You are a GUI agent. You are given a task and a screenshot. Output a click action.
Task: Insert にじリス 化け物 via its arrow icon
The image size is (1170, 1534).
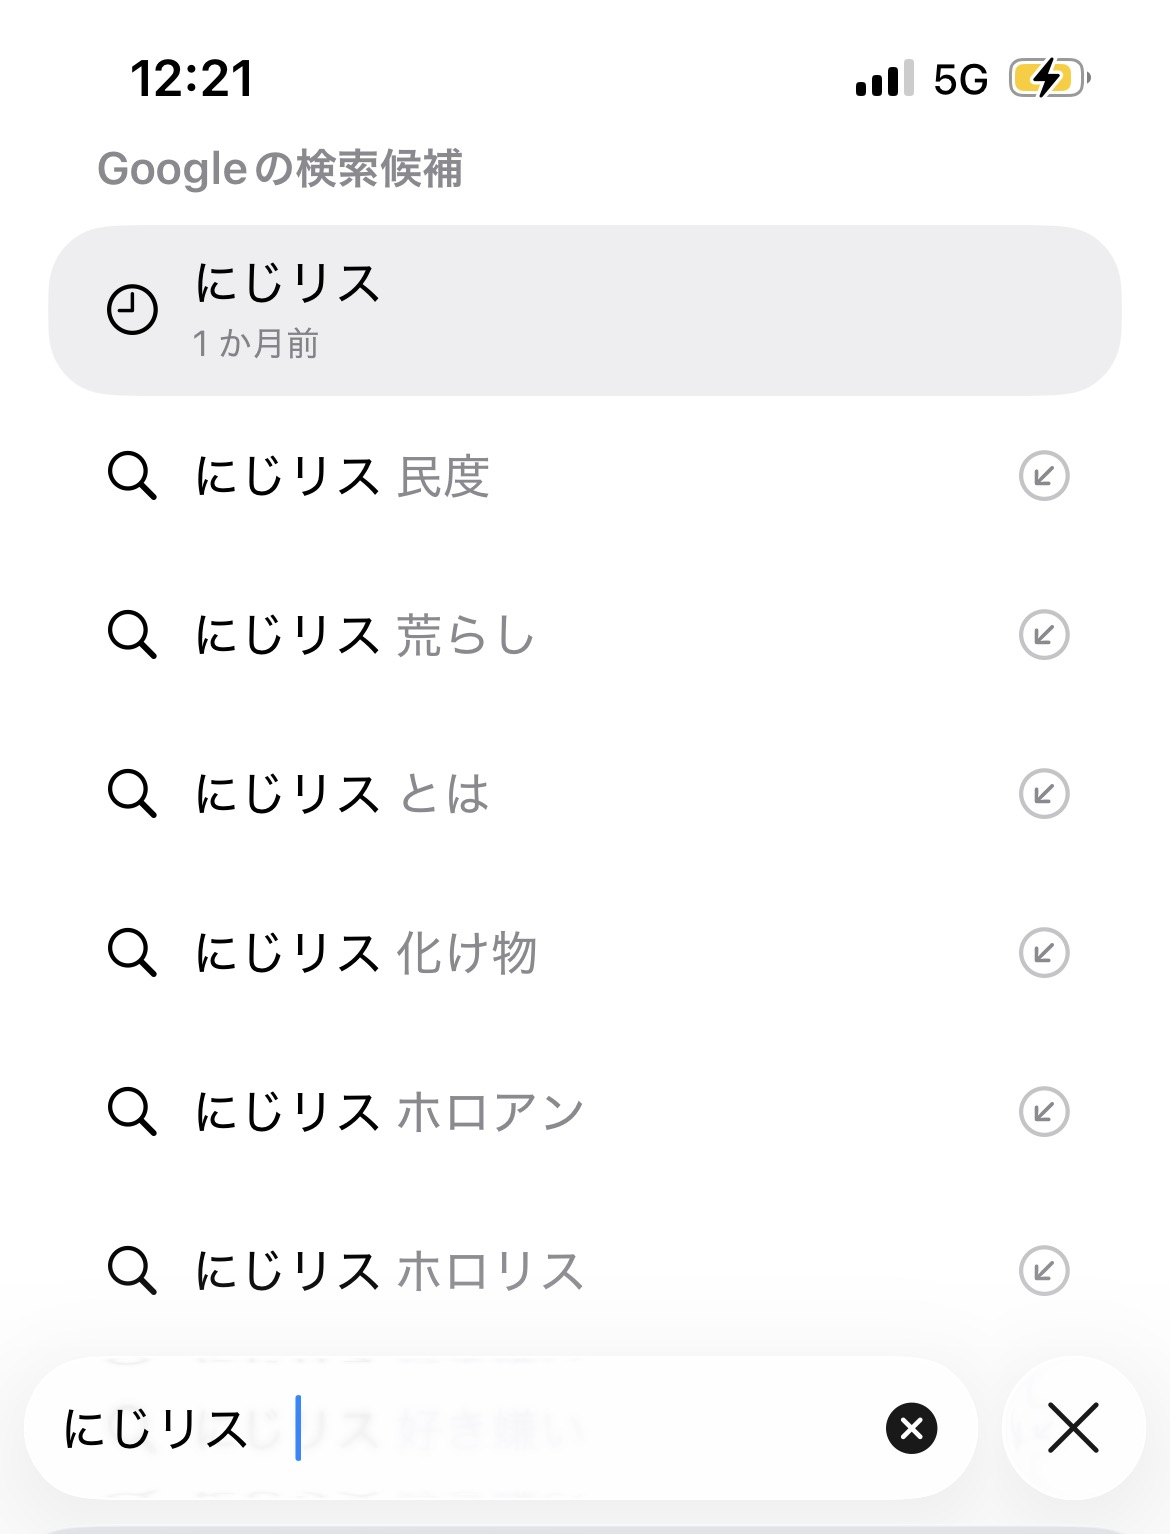point(1044,952)
